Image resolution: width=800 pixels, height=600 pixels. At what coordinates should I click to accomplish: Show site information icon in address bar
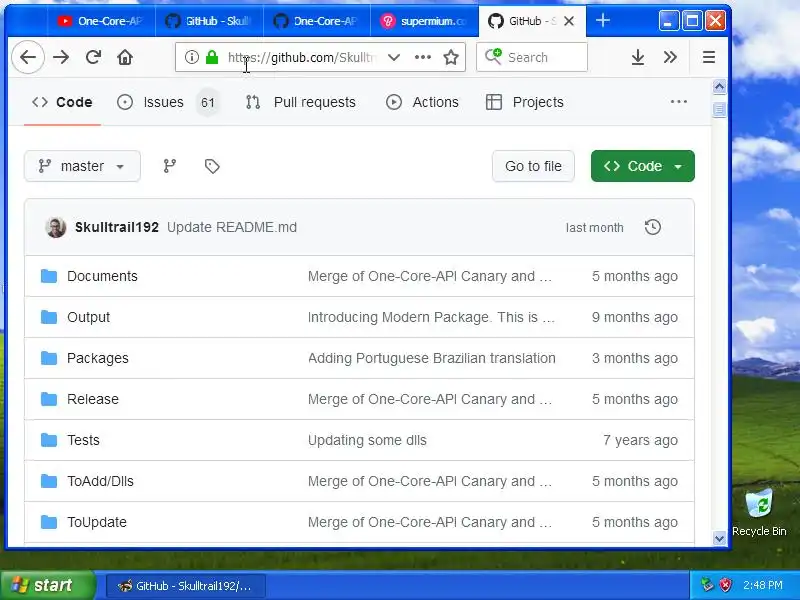[x=191, y=57]
